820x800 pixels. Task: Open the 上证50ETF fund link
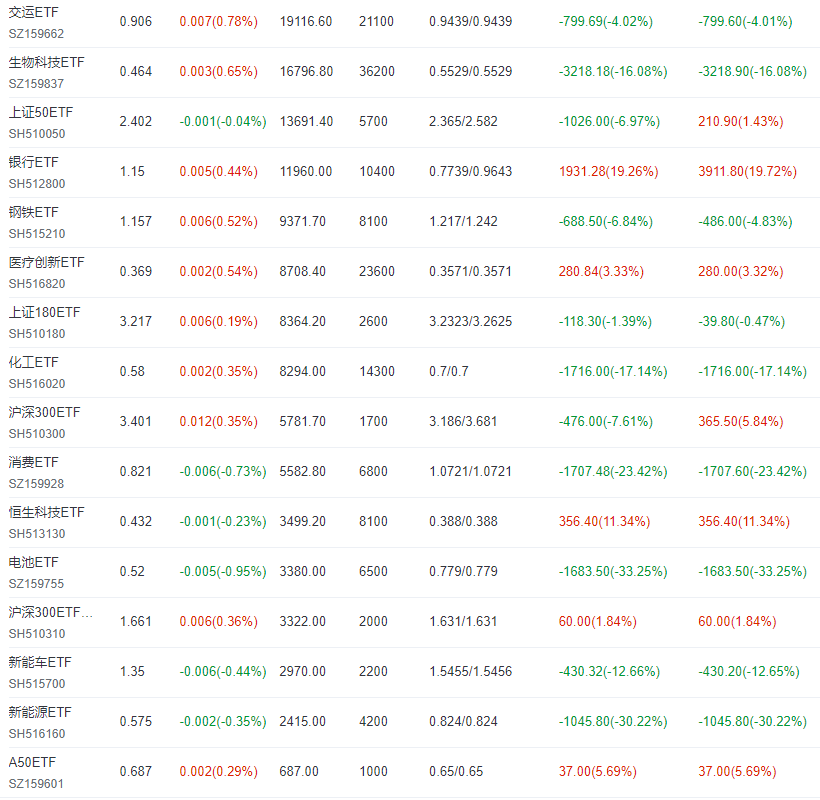[41, 112]
